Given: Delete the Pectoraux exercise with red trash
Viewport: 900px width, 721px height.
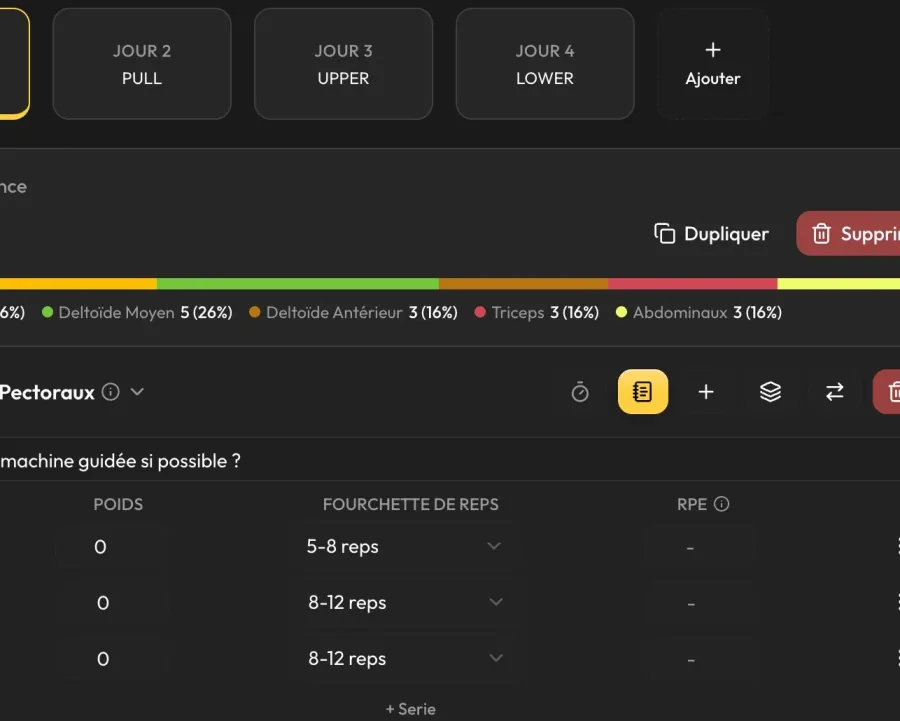Looking at the screenshot, I should click(x=887, y=392).
